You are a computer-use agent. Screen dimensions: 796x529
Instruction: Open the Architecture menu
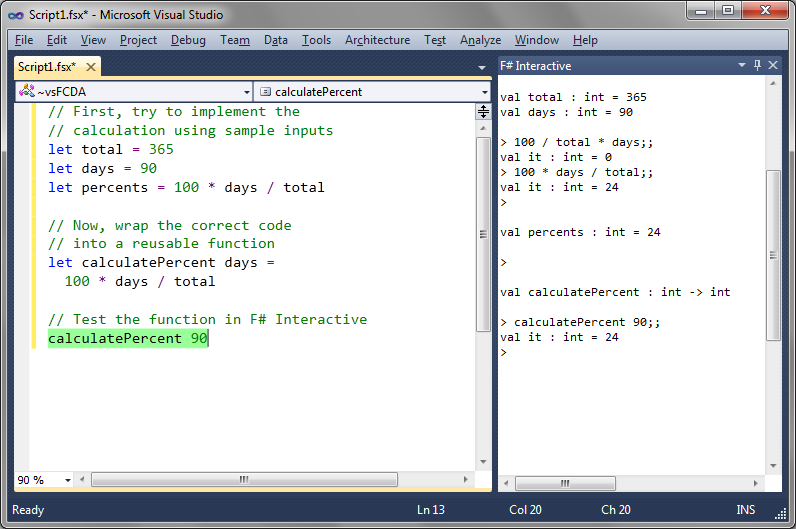[x=377, y=40]
